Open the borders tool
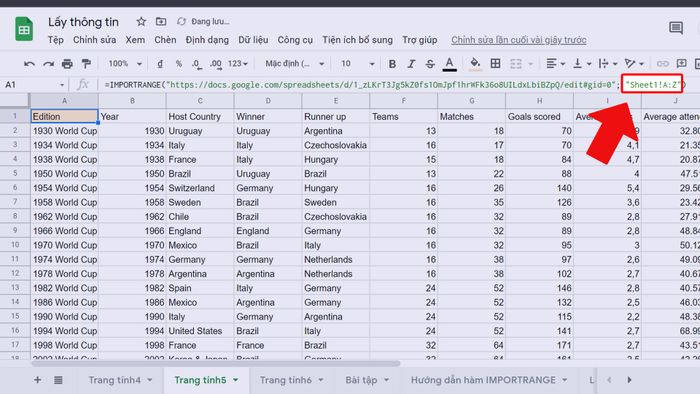The height and width of the screenshot is (394, 700). 495,64
